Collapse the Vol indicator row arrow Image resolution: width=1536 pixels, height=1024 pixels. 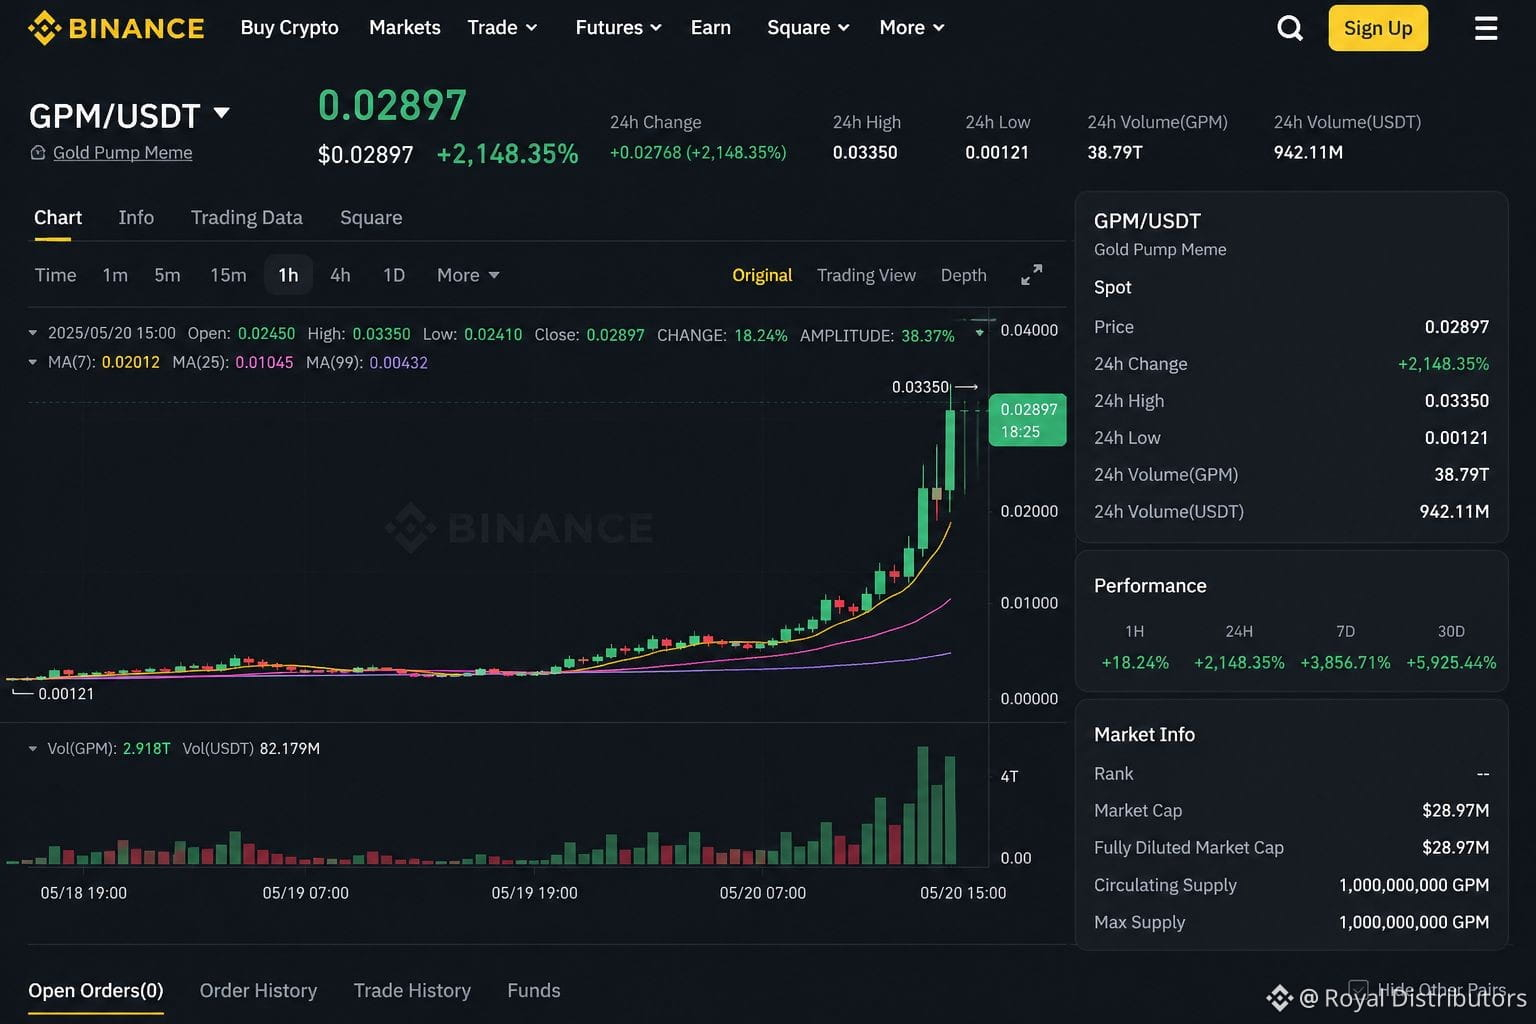33,748
